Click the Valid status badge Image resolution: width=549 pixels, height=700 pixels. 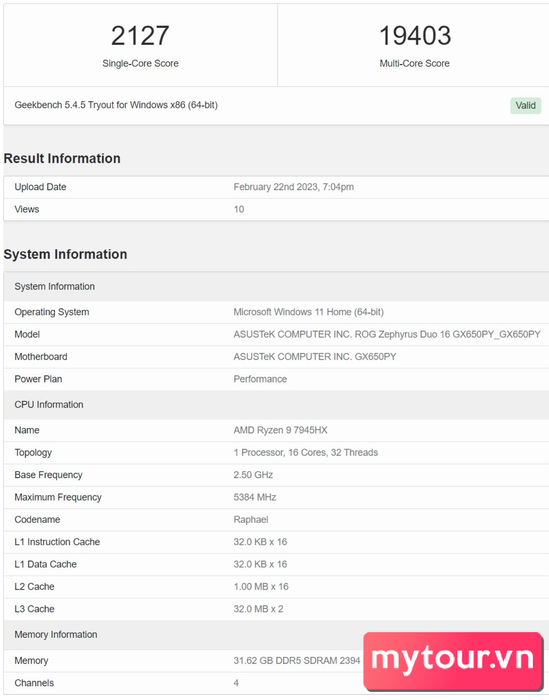(525, 105)
